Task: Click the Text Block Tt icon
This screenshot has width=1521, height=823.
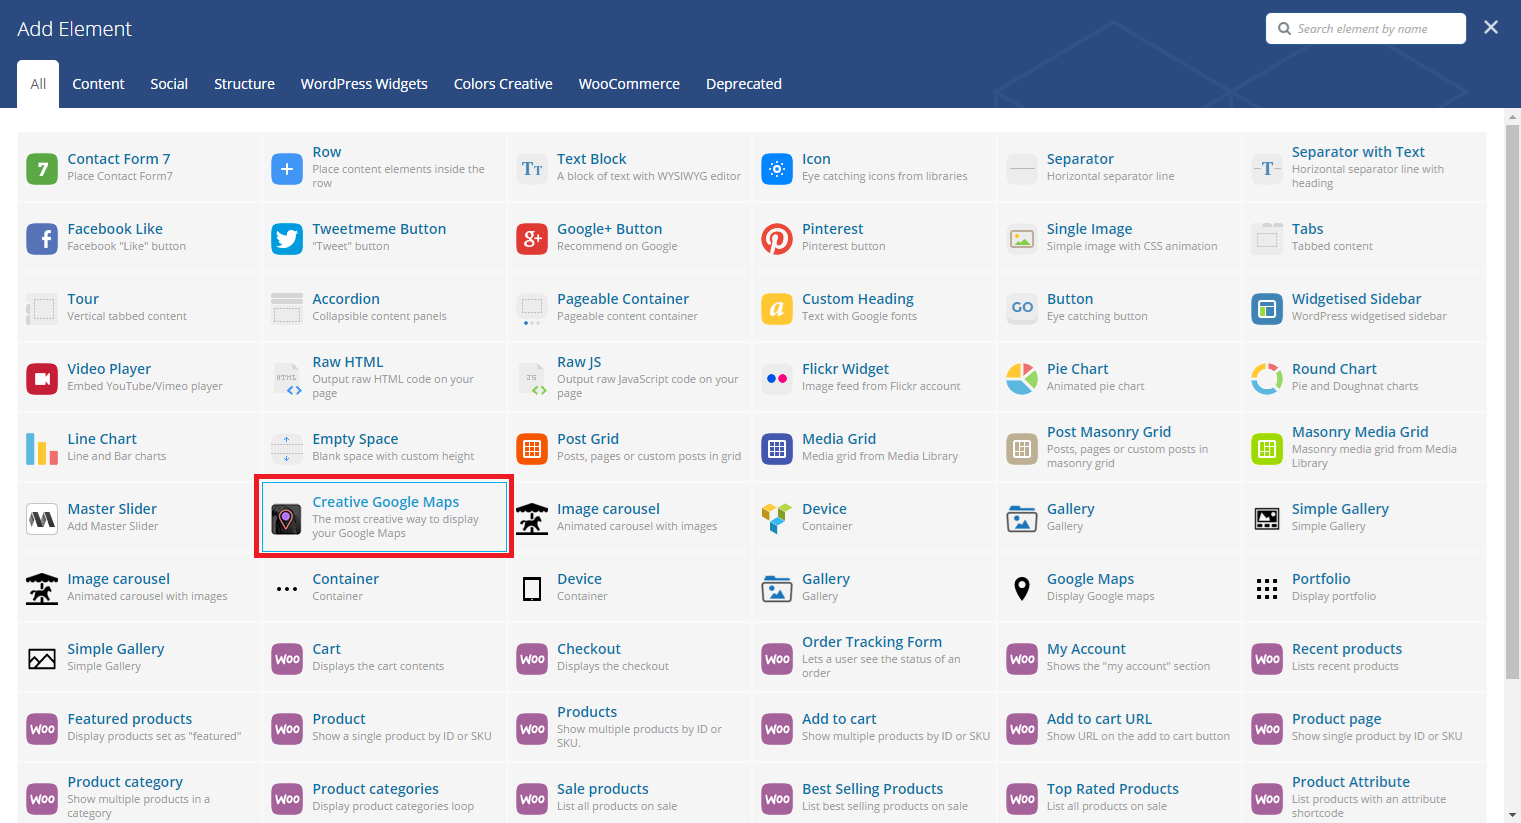Action: (x=532, y=169)
